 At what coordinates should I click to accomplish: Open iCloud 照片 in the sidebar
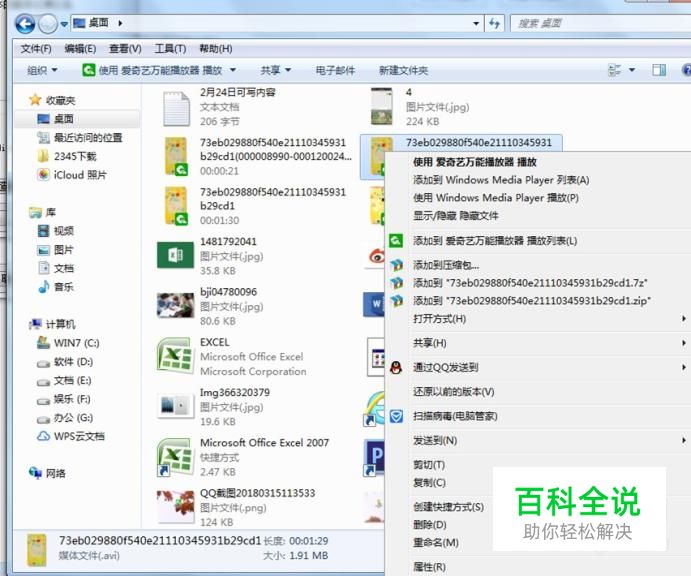click(x=72, y=175)
